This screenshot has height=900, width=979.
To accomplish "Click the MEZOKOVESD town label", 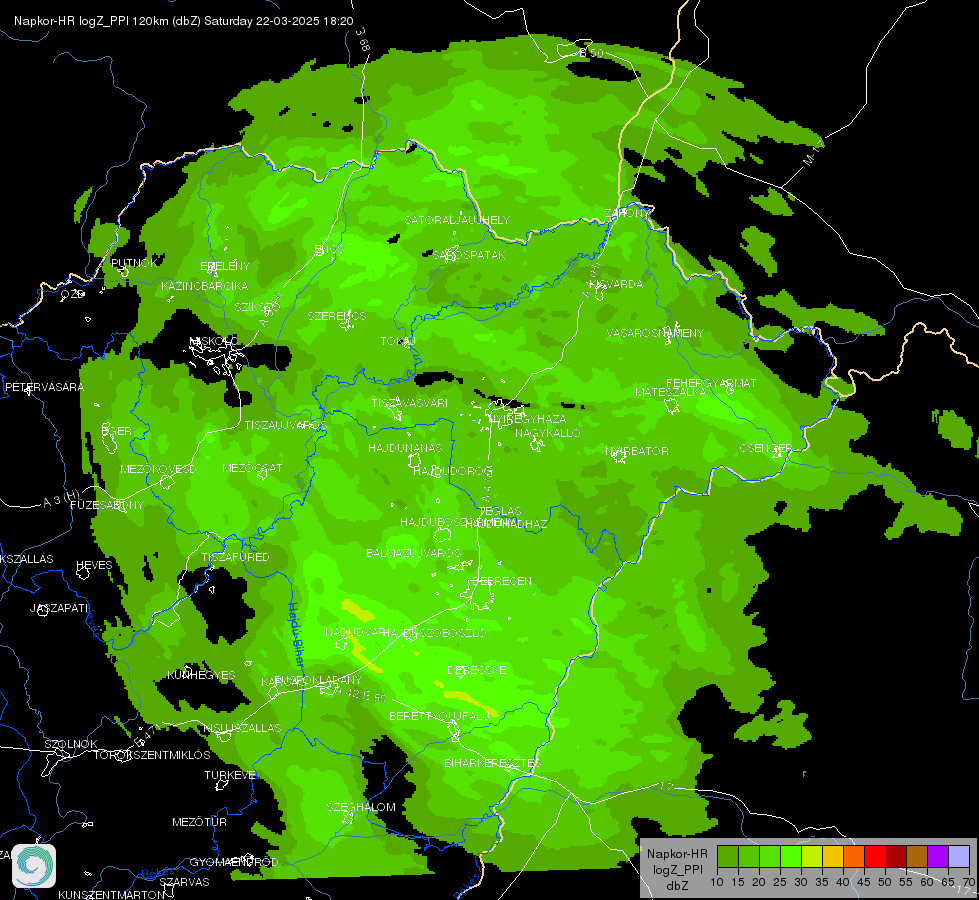I will coord(159,469).
